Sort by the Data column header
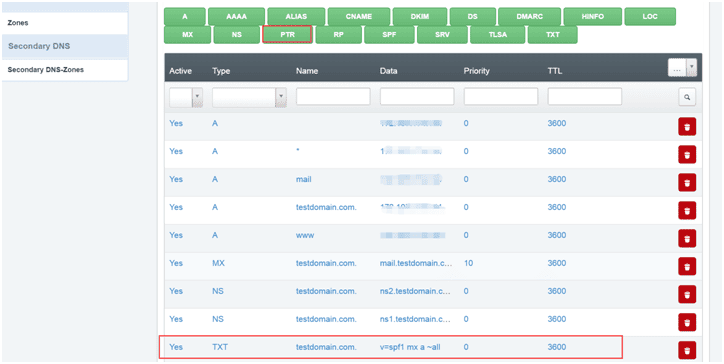 (x=388, y=71)
